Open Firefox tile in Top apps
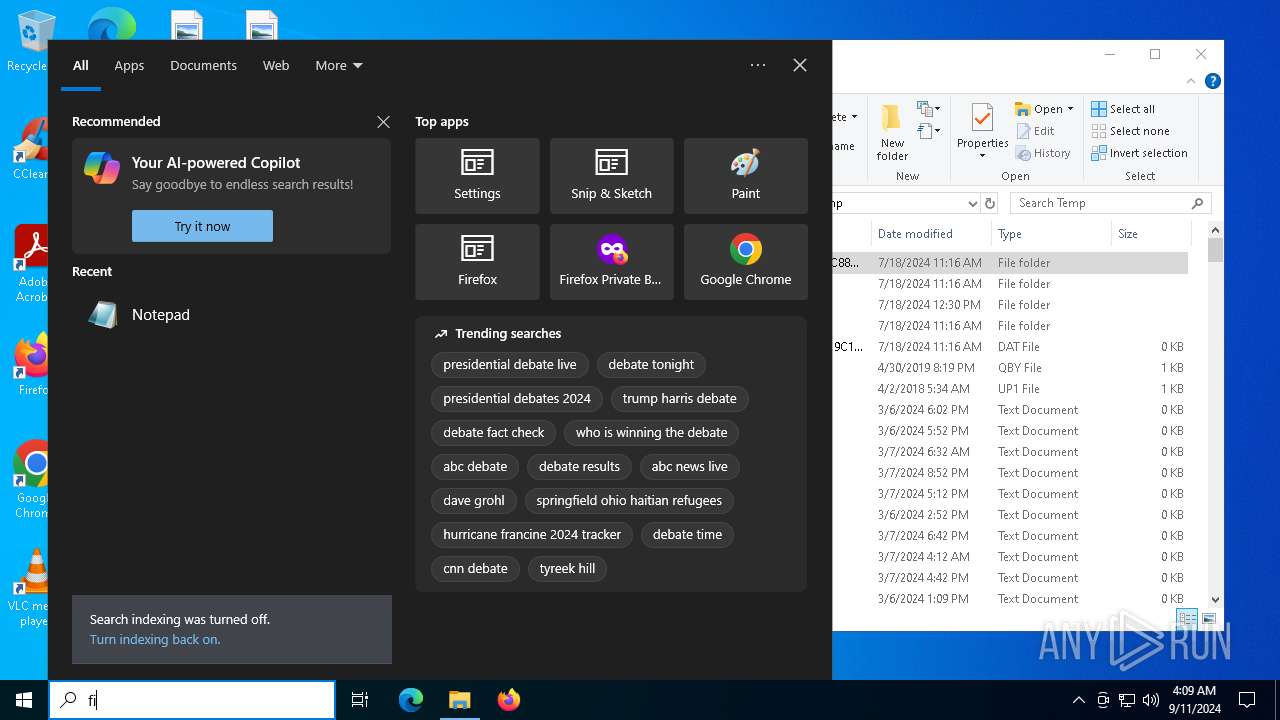1280x720 pixels. click(477, 262)
